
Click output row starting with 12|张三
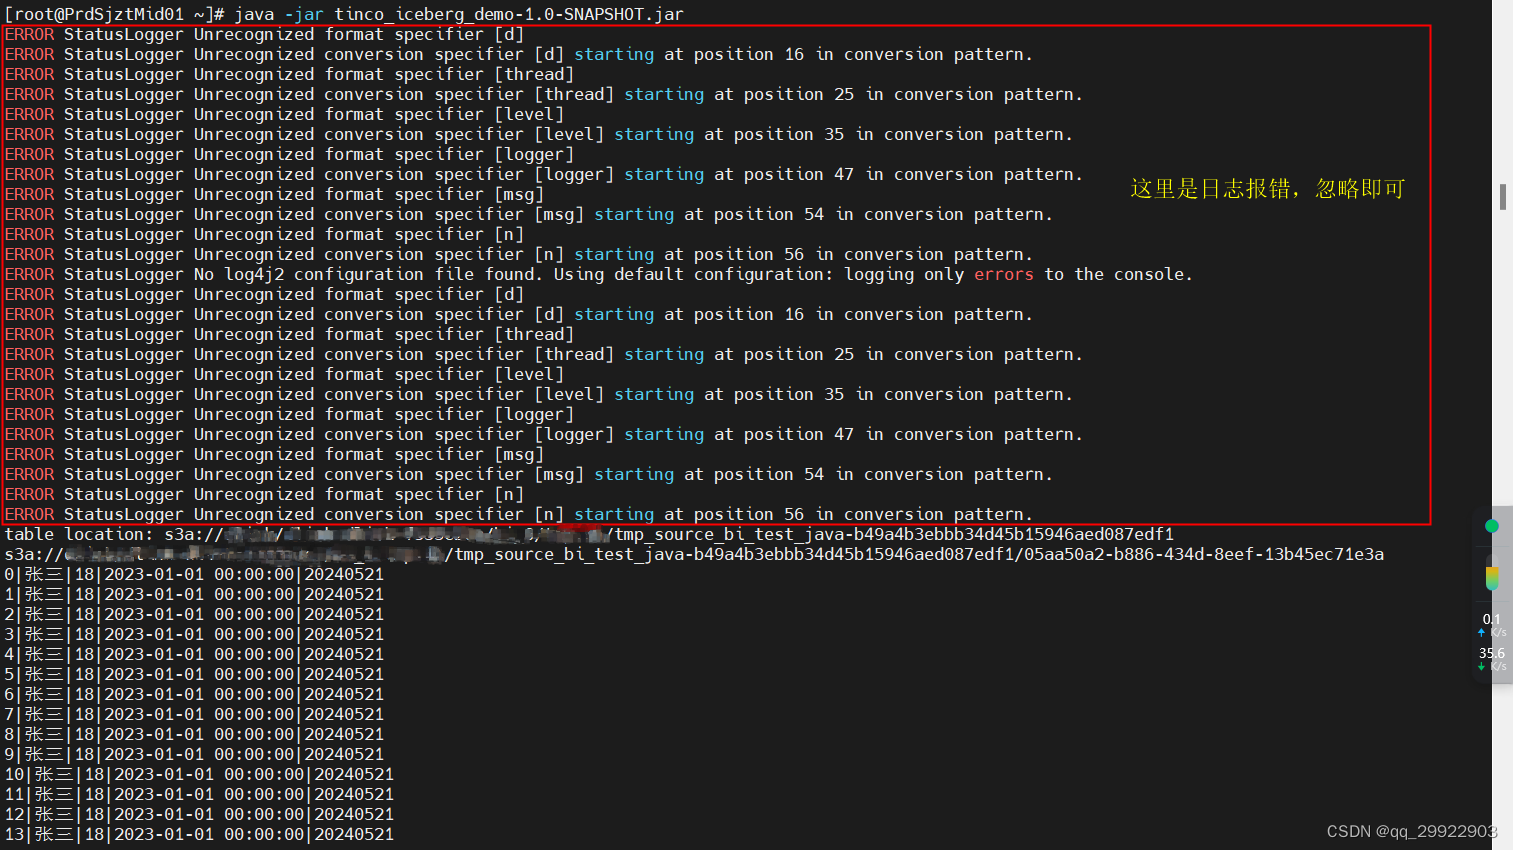[x=199, y=814]
